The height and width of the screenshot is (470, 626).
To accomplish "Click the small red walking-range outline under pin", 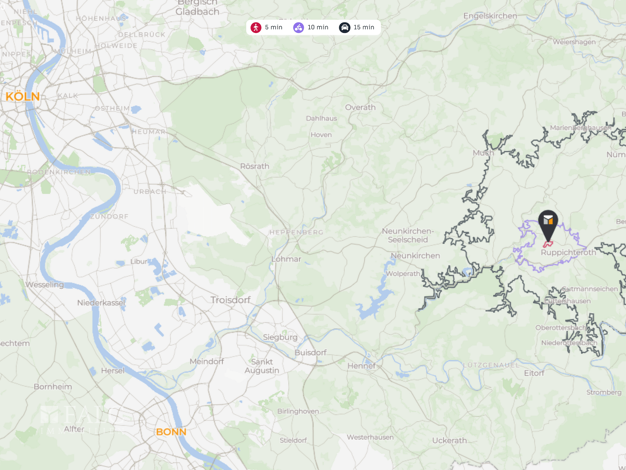I will tap(548, 244).
